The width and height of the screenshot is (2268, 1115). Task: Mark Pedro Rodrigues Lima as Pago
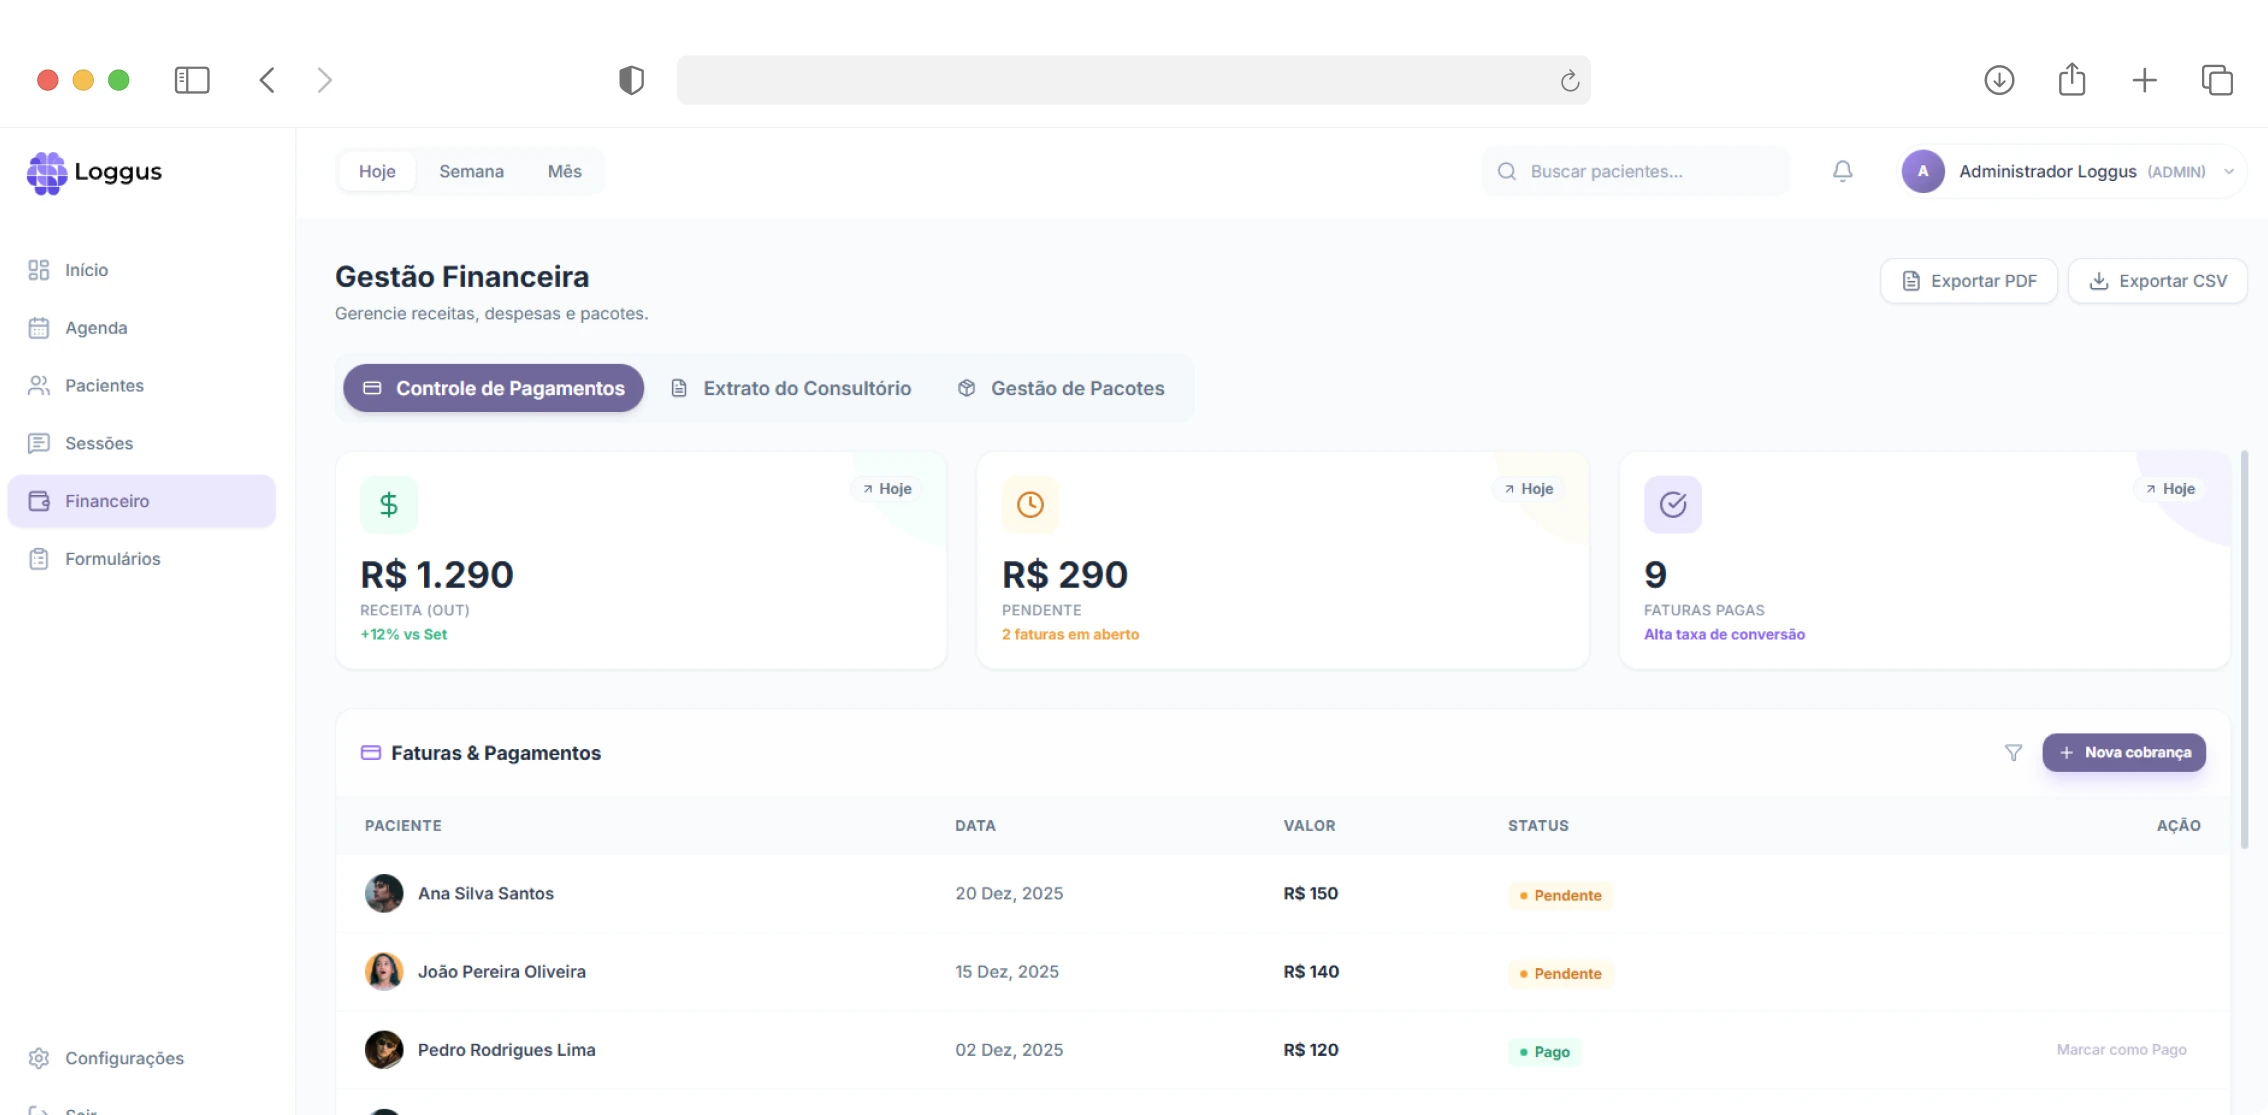point(2120,1049)
